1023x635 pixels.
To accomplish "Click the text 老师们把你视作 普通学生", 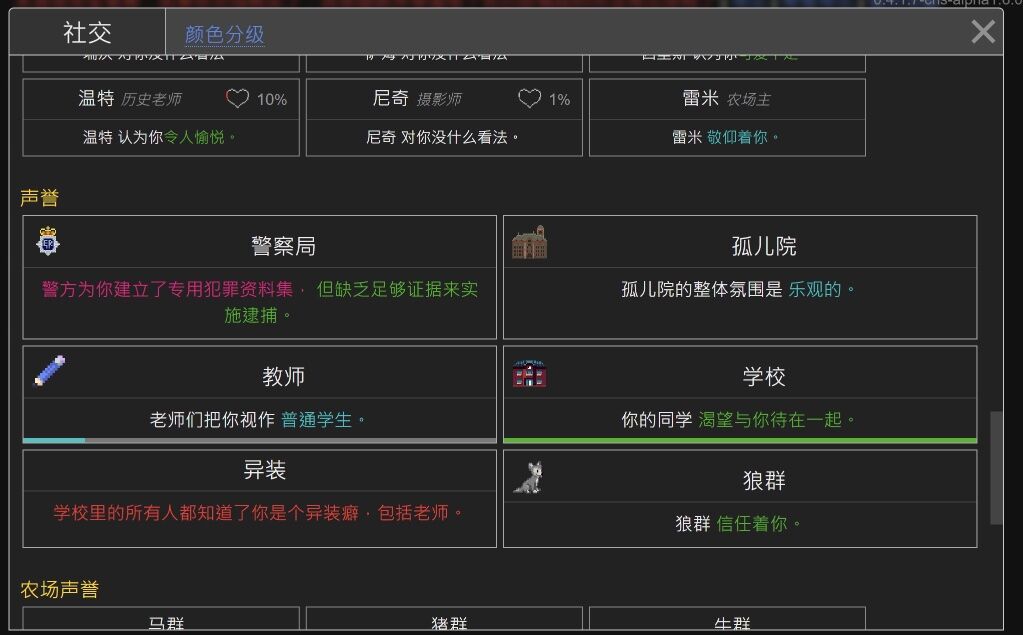I will pyautogui.click(x=257, y=420).
